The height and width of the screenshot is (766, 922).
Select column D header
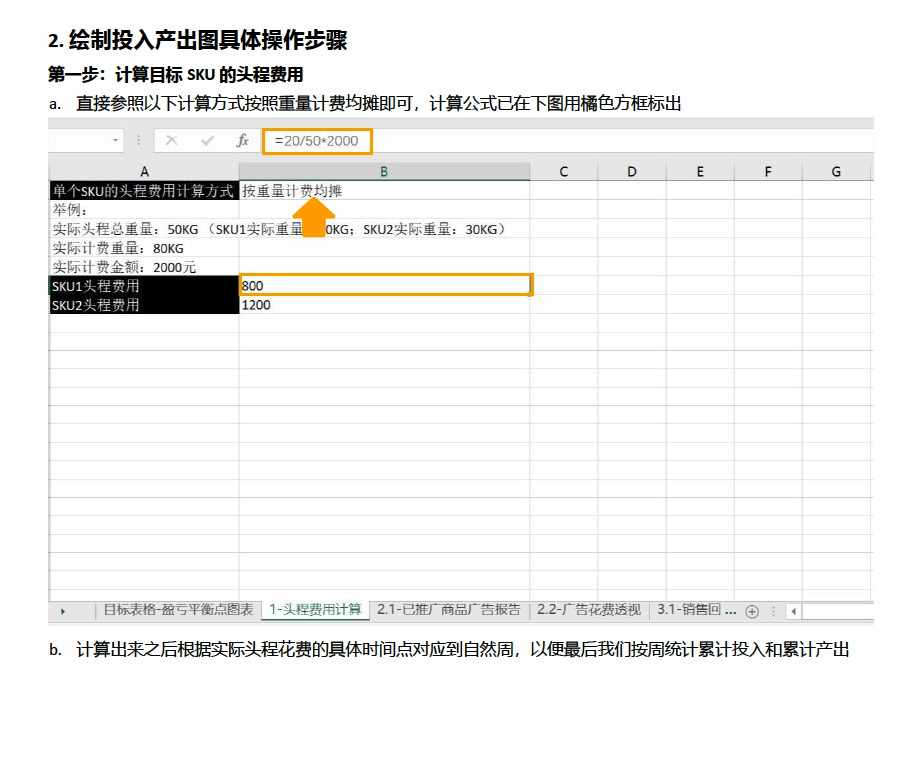(x=632, y=172)
